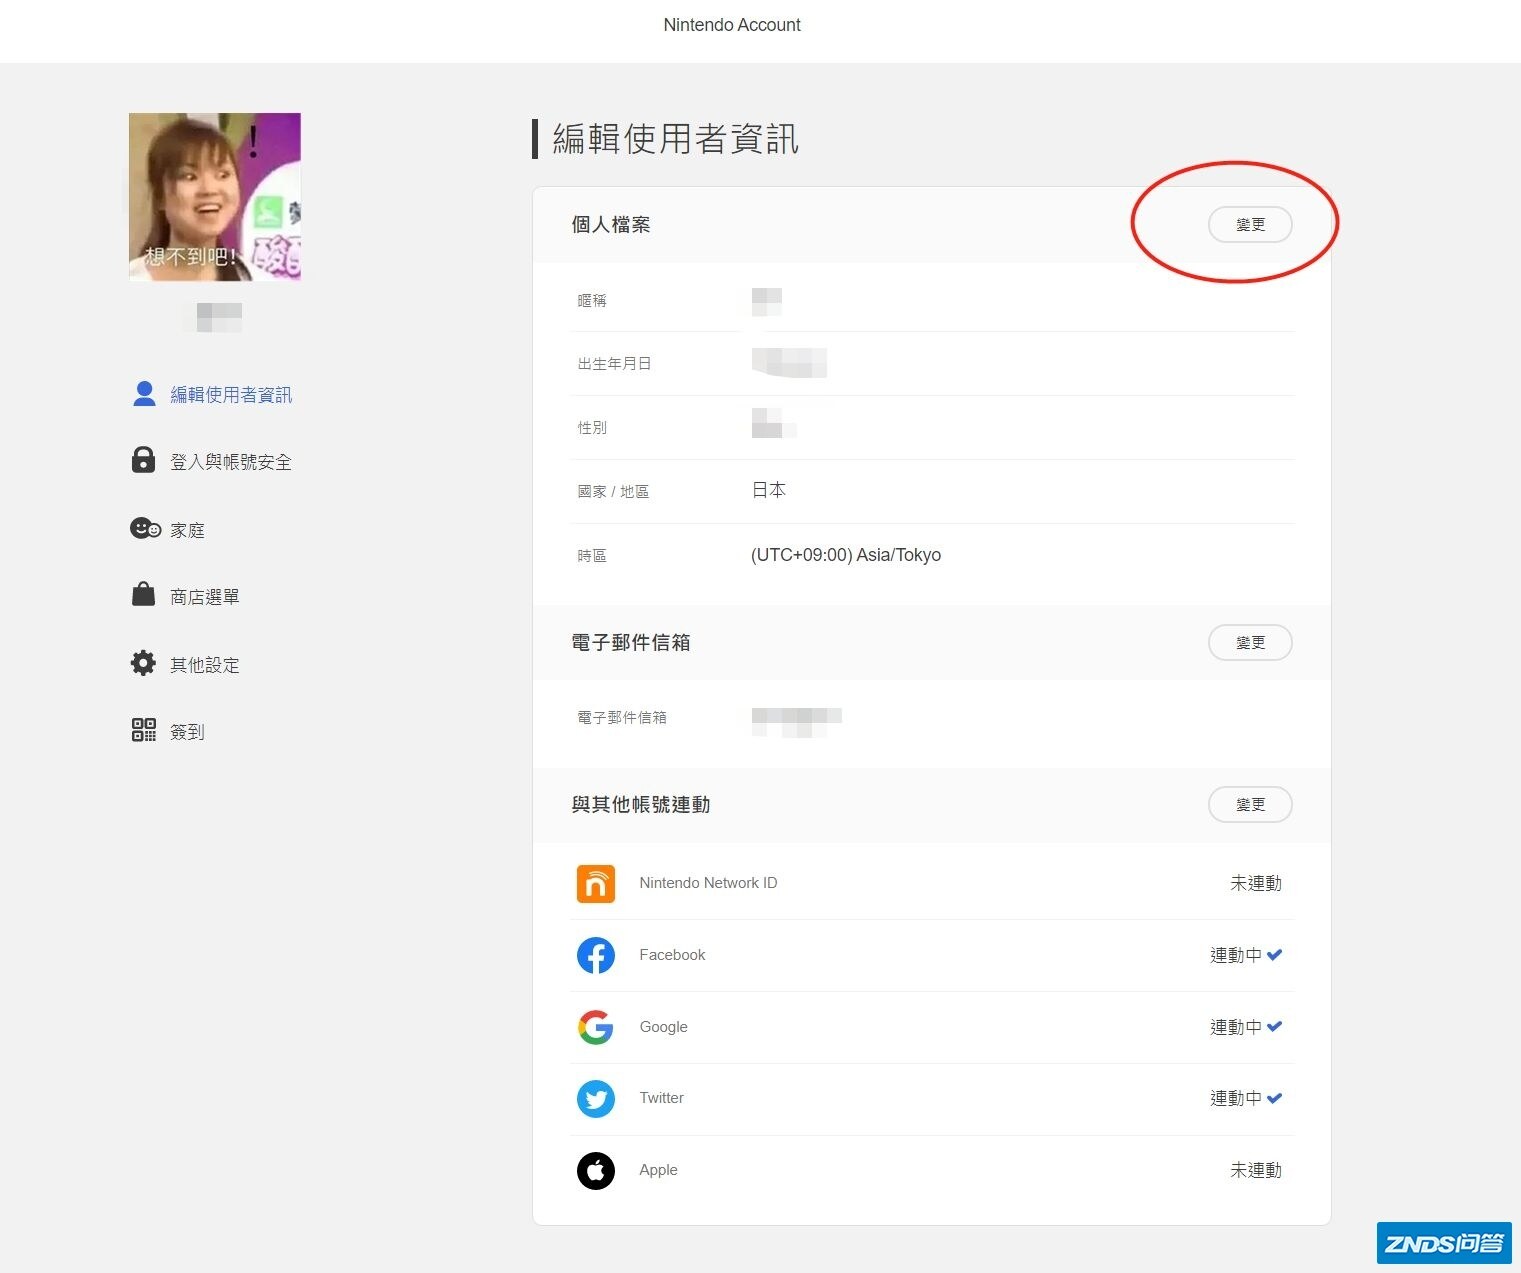Click the Google logo icon
Viewport: 1521px width, 1273px height.
coord(596,1027)
